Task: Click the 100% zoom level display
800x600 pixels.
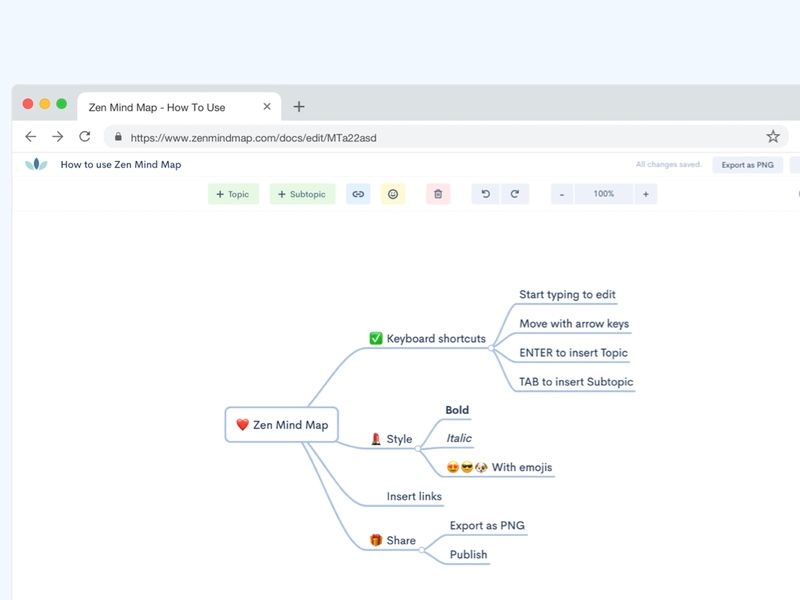Action: point(604,193)
